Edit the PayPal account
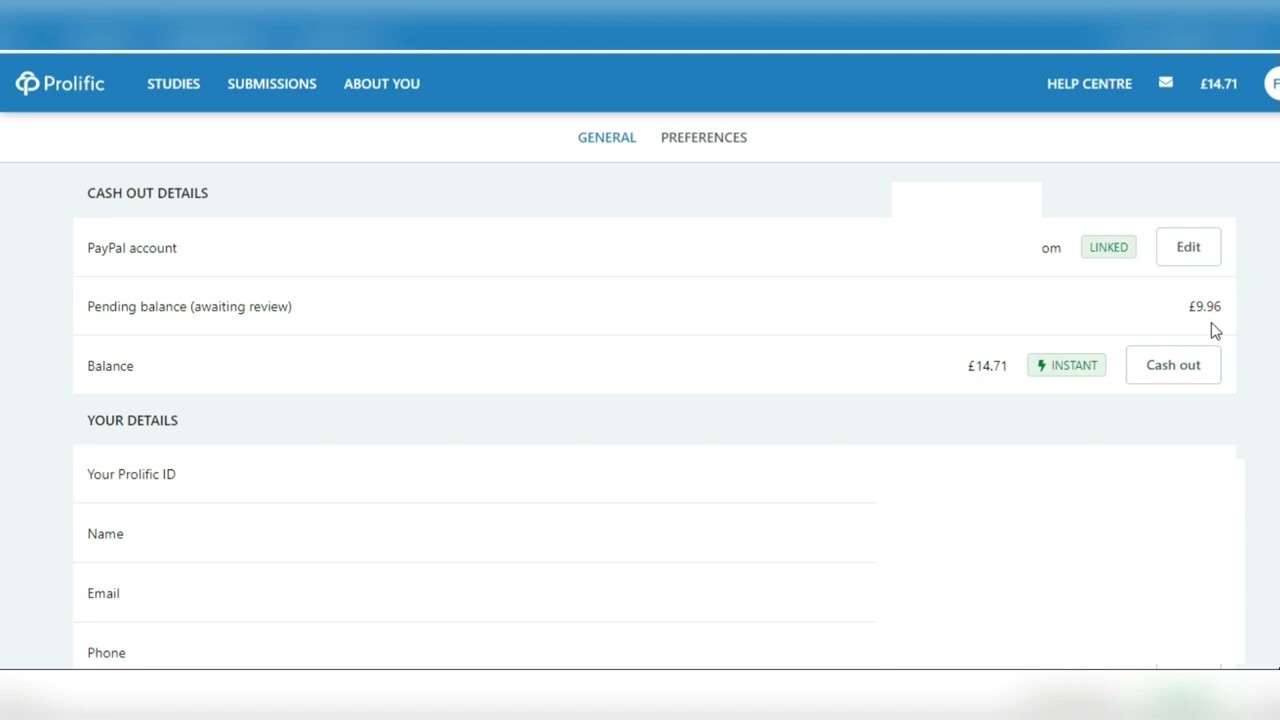 pyautogui.click(x=1188, y=247)
